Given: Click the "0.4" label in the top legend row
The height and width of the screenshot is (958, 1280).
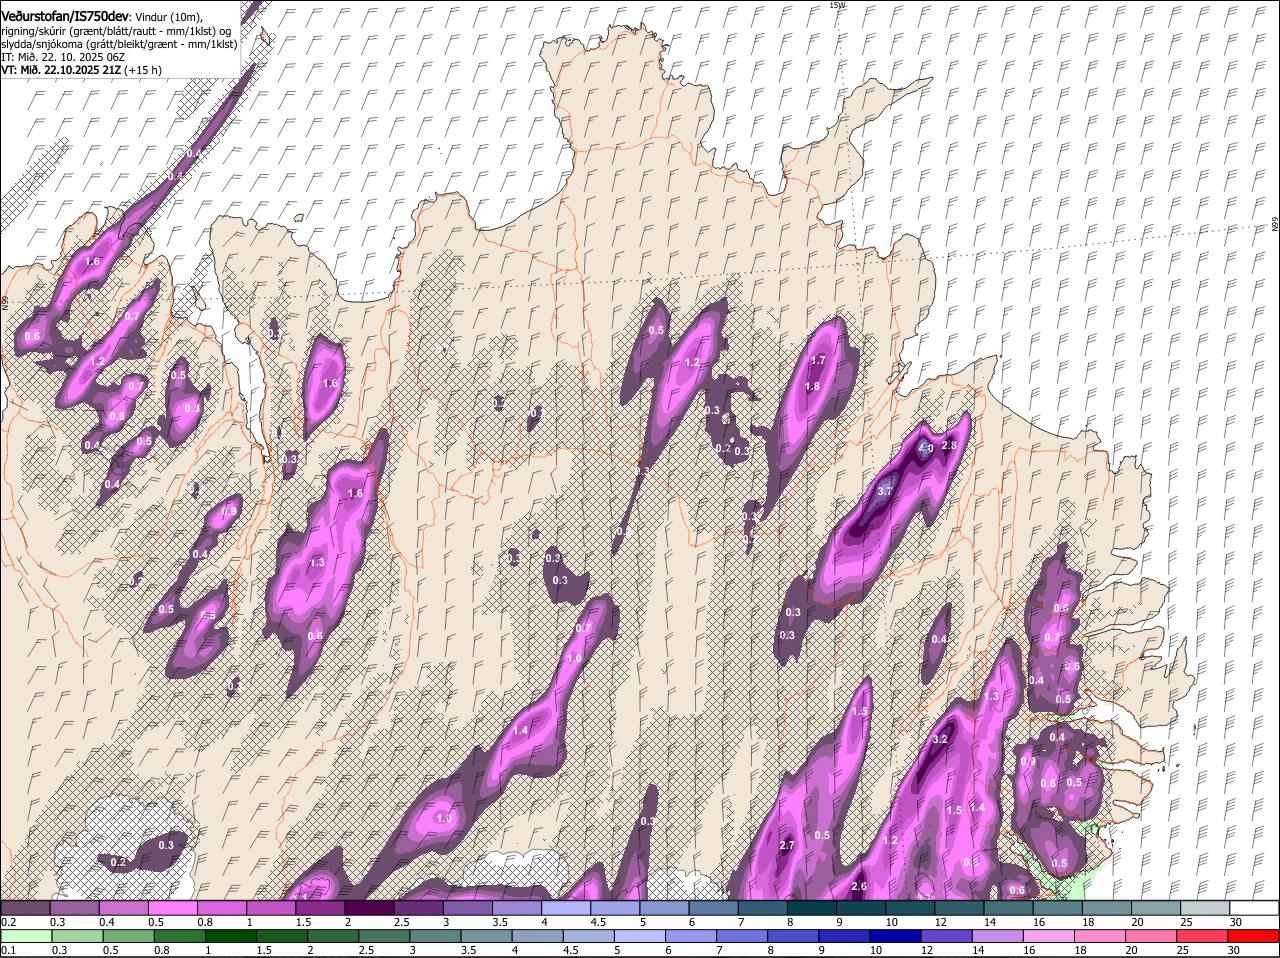Looking at the screenshot, I should click(107, 921).
